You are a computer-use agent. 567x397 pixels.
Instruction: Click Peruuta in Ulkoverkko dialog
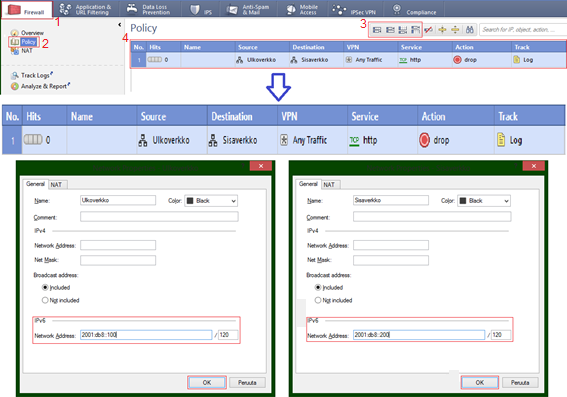tap(247, 383)
